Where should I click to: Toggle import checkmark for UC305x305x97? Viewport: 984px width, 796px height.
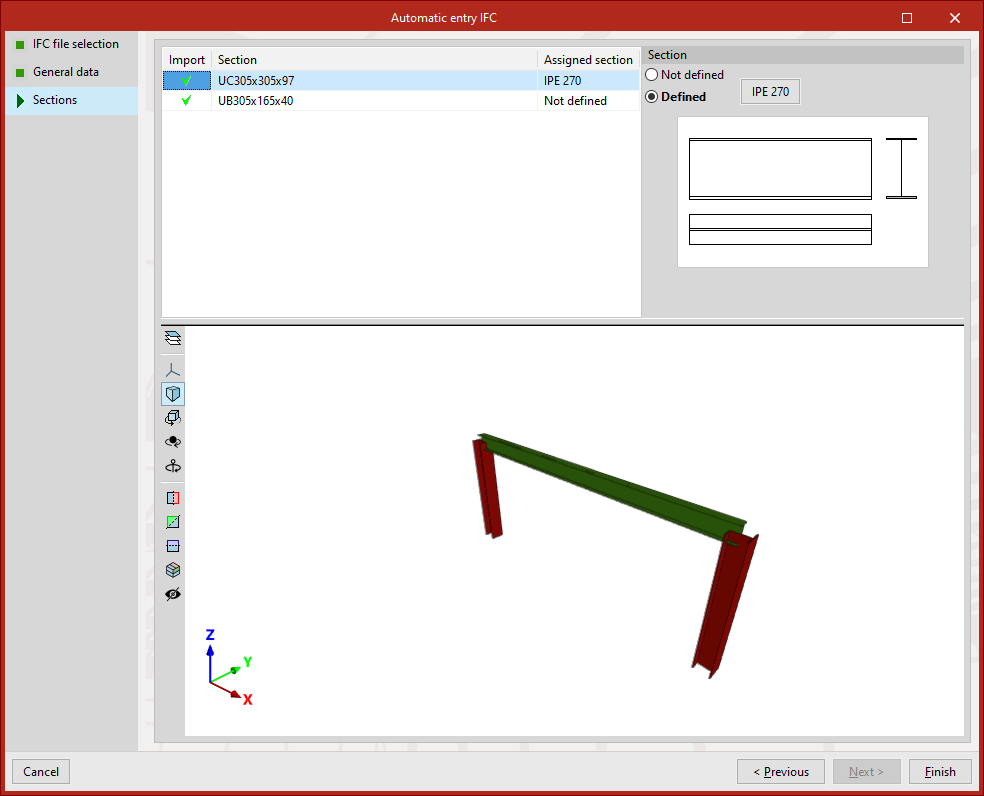[186, 80]
